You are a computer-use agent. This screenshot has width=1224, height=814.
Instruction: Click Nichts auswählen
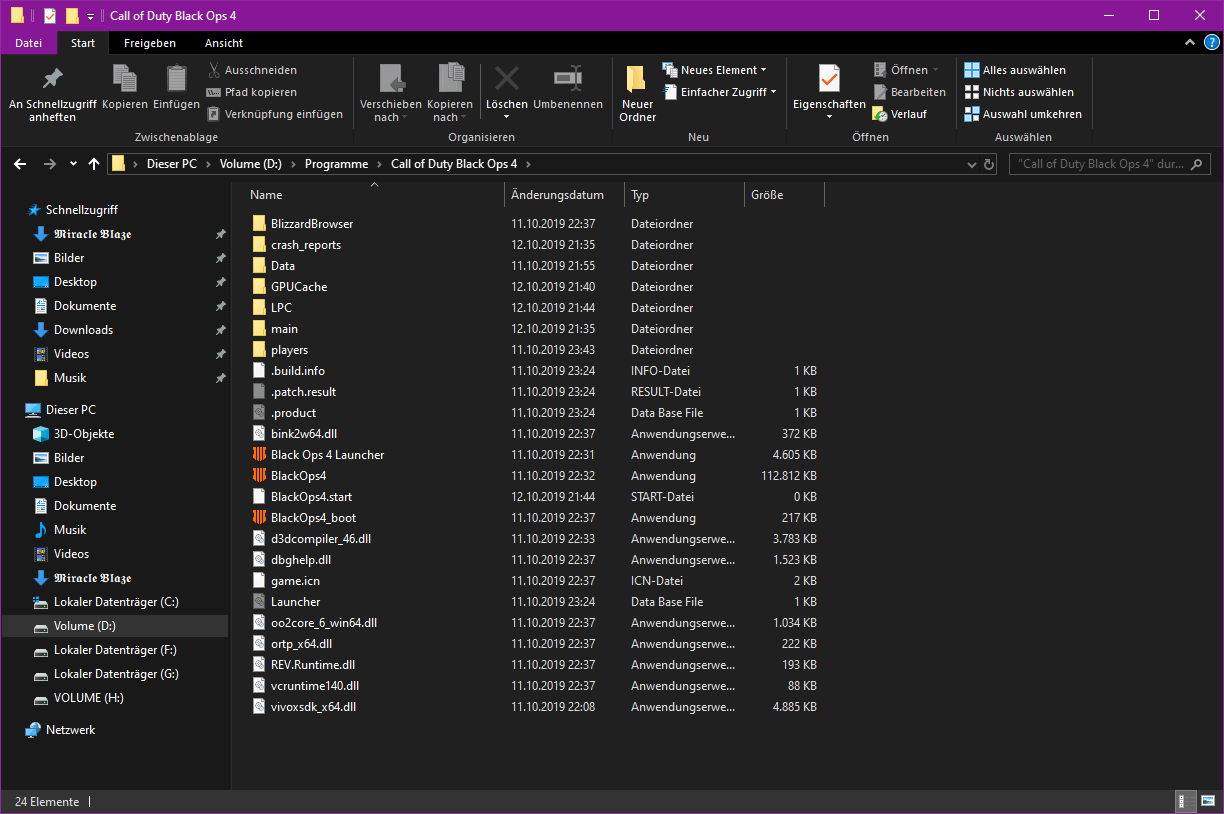(x=1019, y=92)
